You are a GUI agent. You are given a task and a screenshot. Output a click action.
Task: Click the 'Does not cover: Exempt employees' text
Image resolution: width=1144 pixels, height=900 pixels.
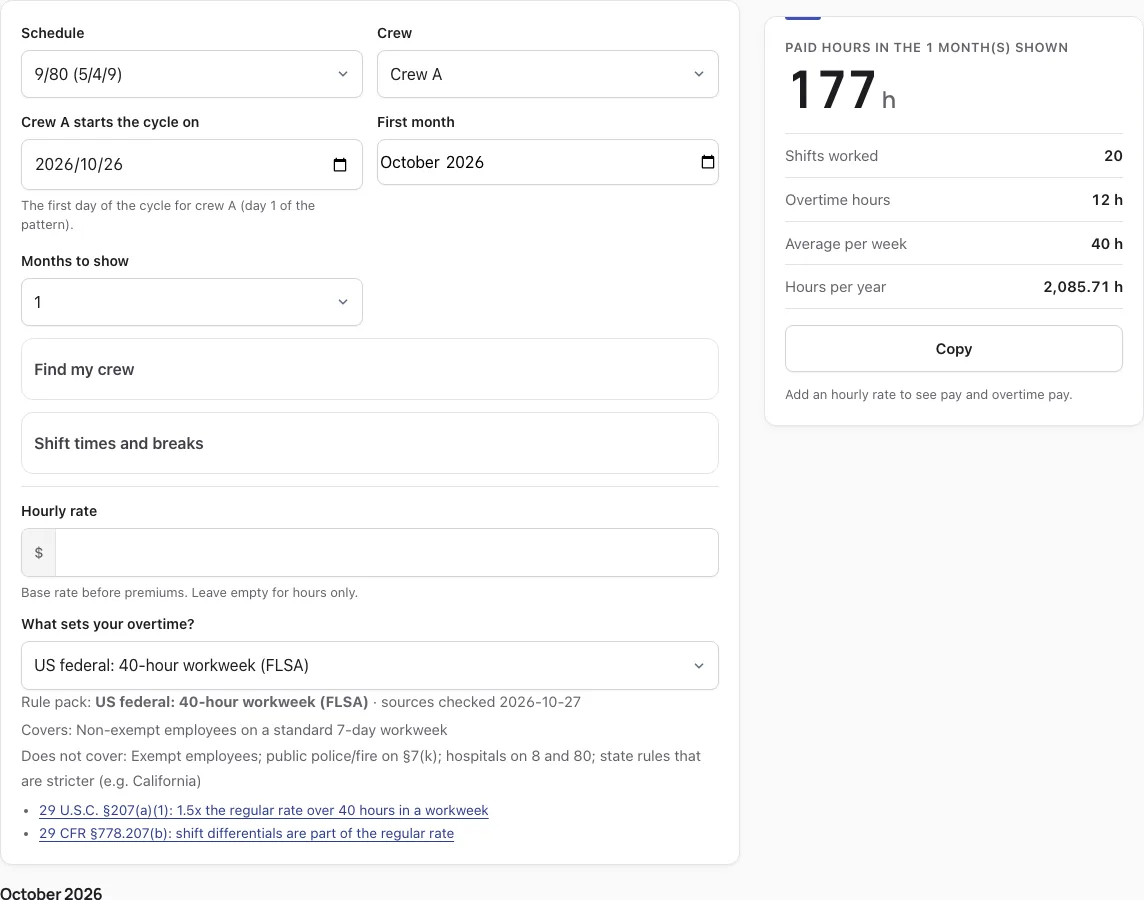361,768
